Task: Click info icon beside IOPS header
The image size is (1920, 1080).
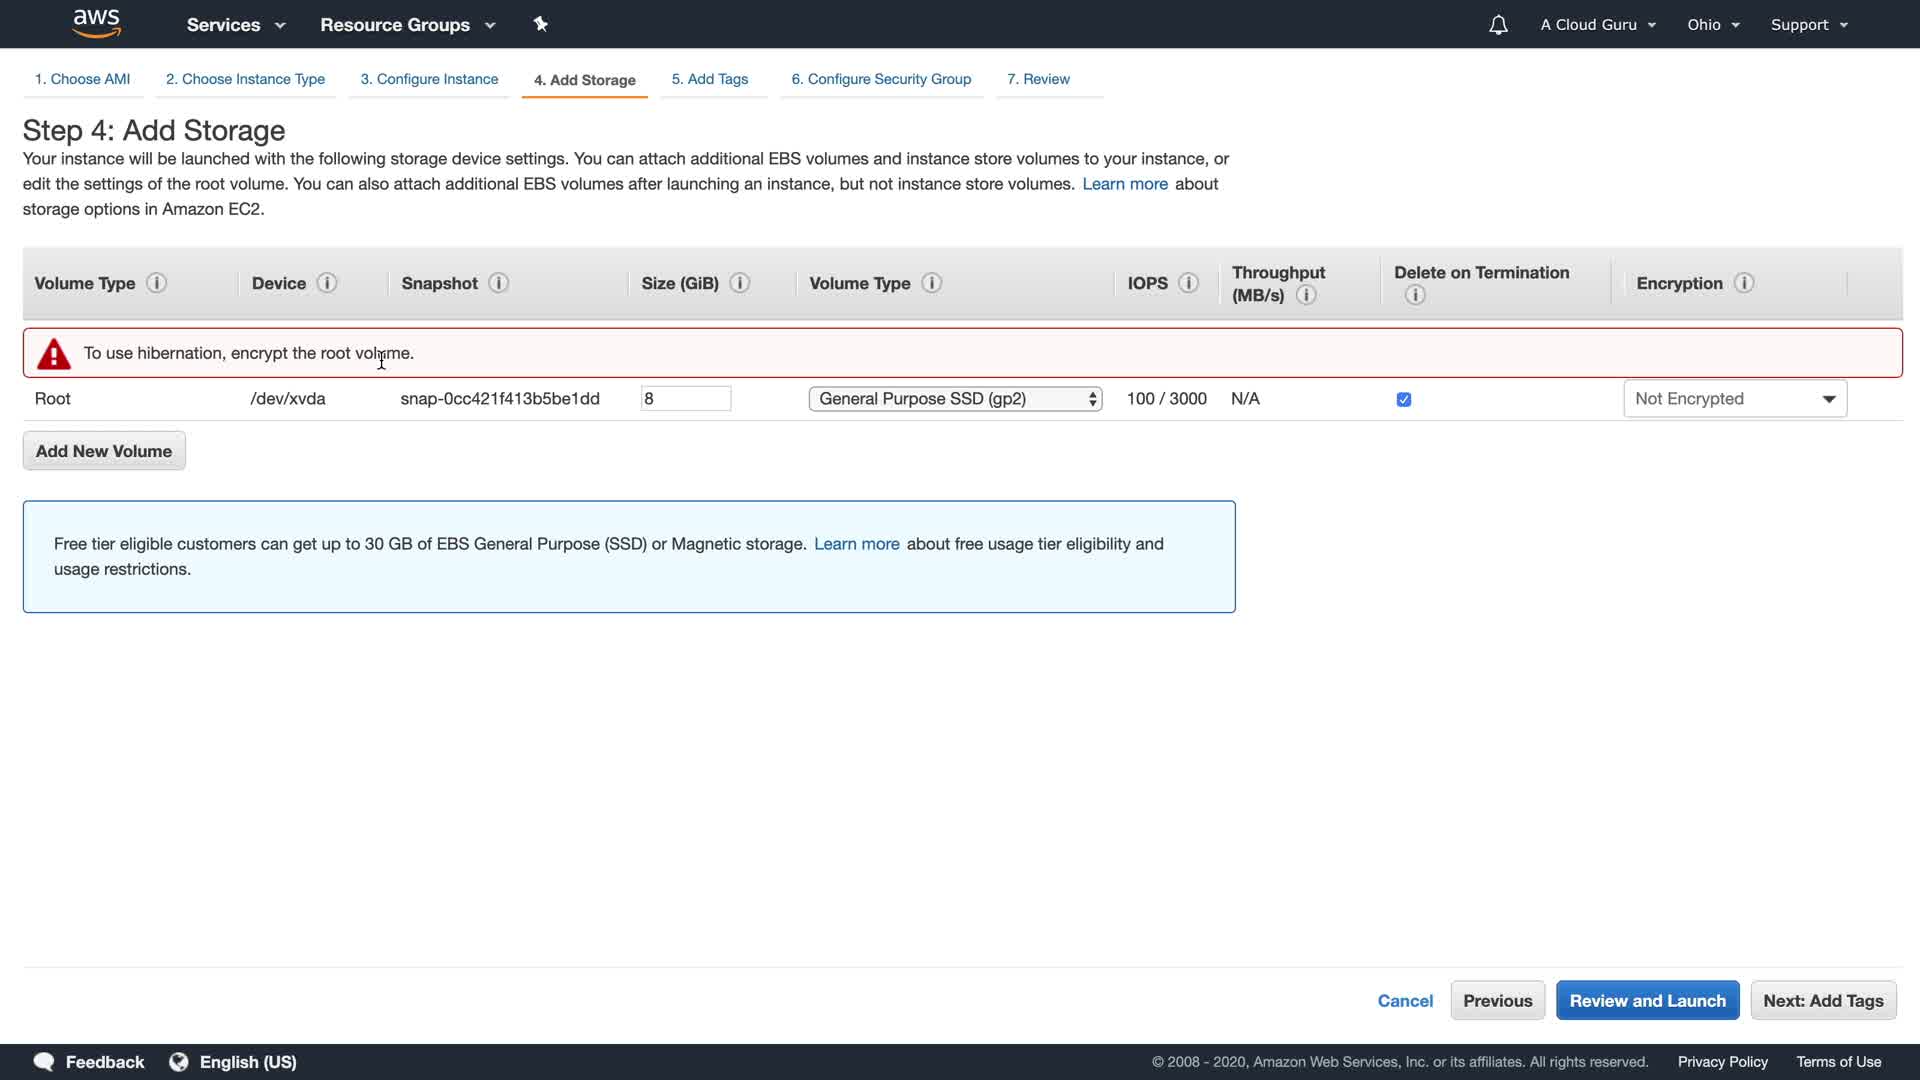Action: click(x=1188, y=283)
